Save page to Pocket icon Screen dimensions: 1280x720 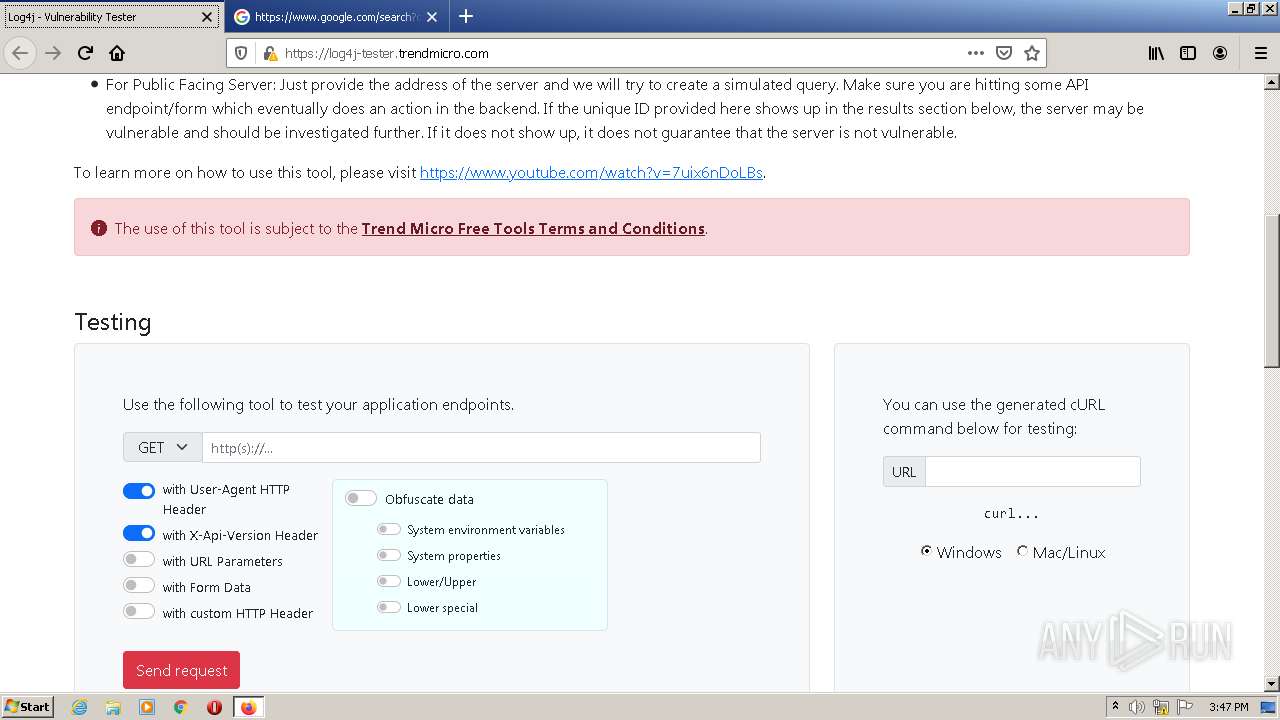[x=1004, y=53]
